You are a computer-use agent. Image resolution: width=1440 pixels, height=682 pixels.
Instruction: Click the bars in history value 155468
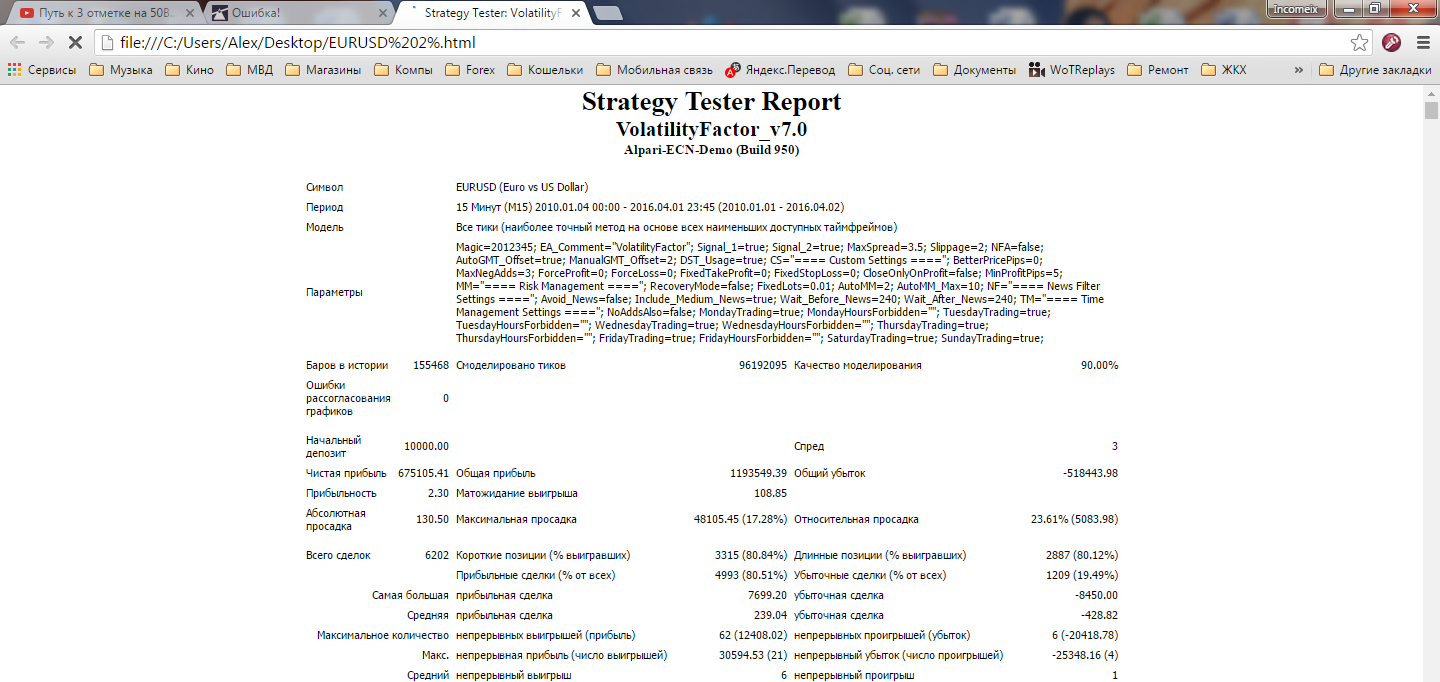431,365
